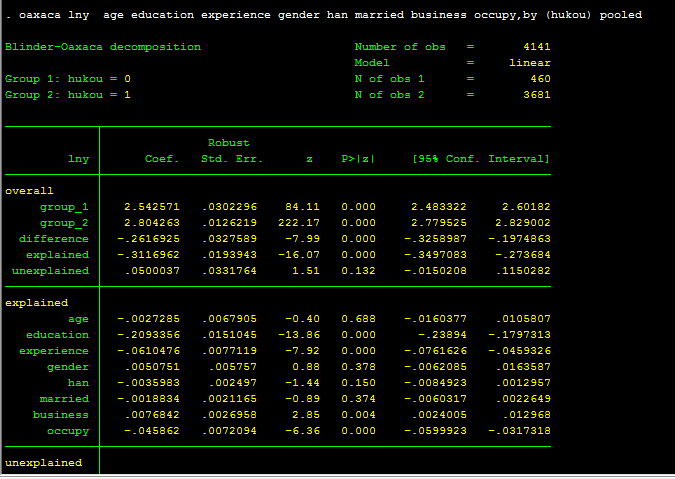The height and width of the screenshot is (479, 675).
Task: Click N of obs 2 value 3681
Action: click(x=537, y=95)
